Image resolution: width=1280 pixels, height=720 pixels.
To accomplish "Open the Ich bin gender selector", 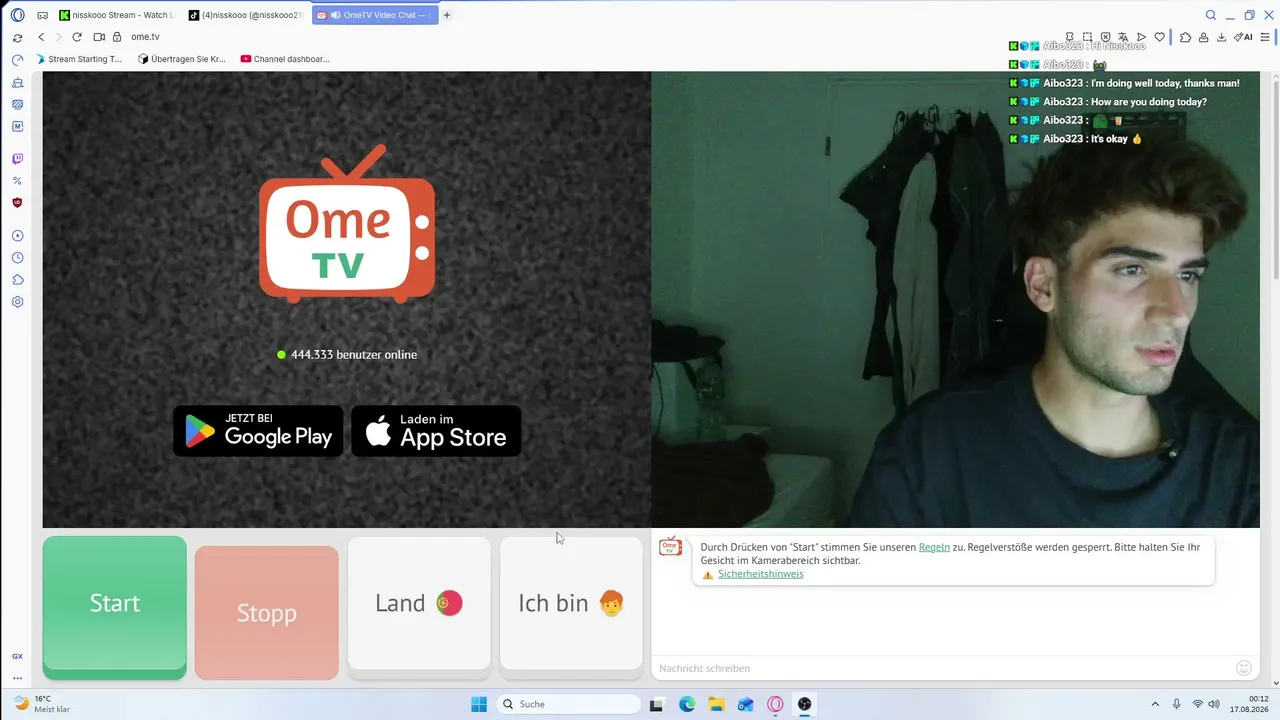I will [x=571, y=604].
